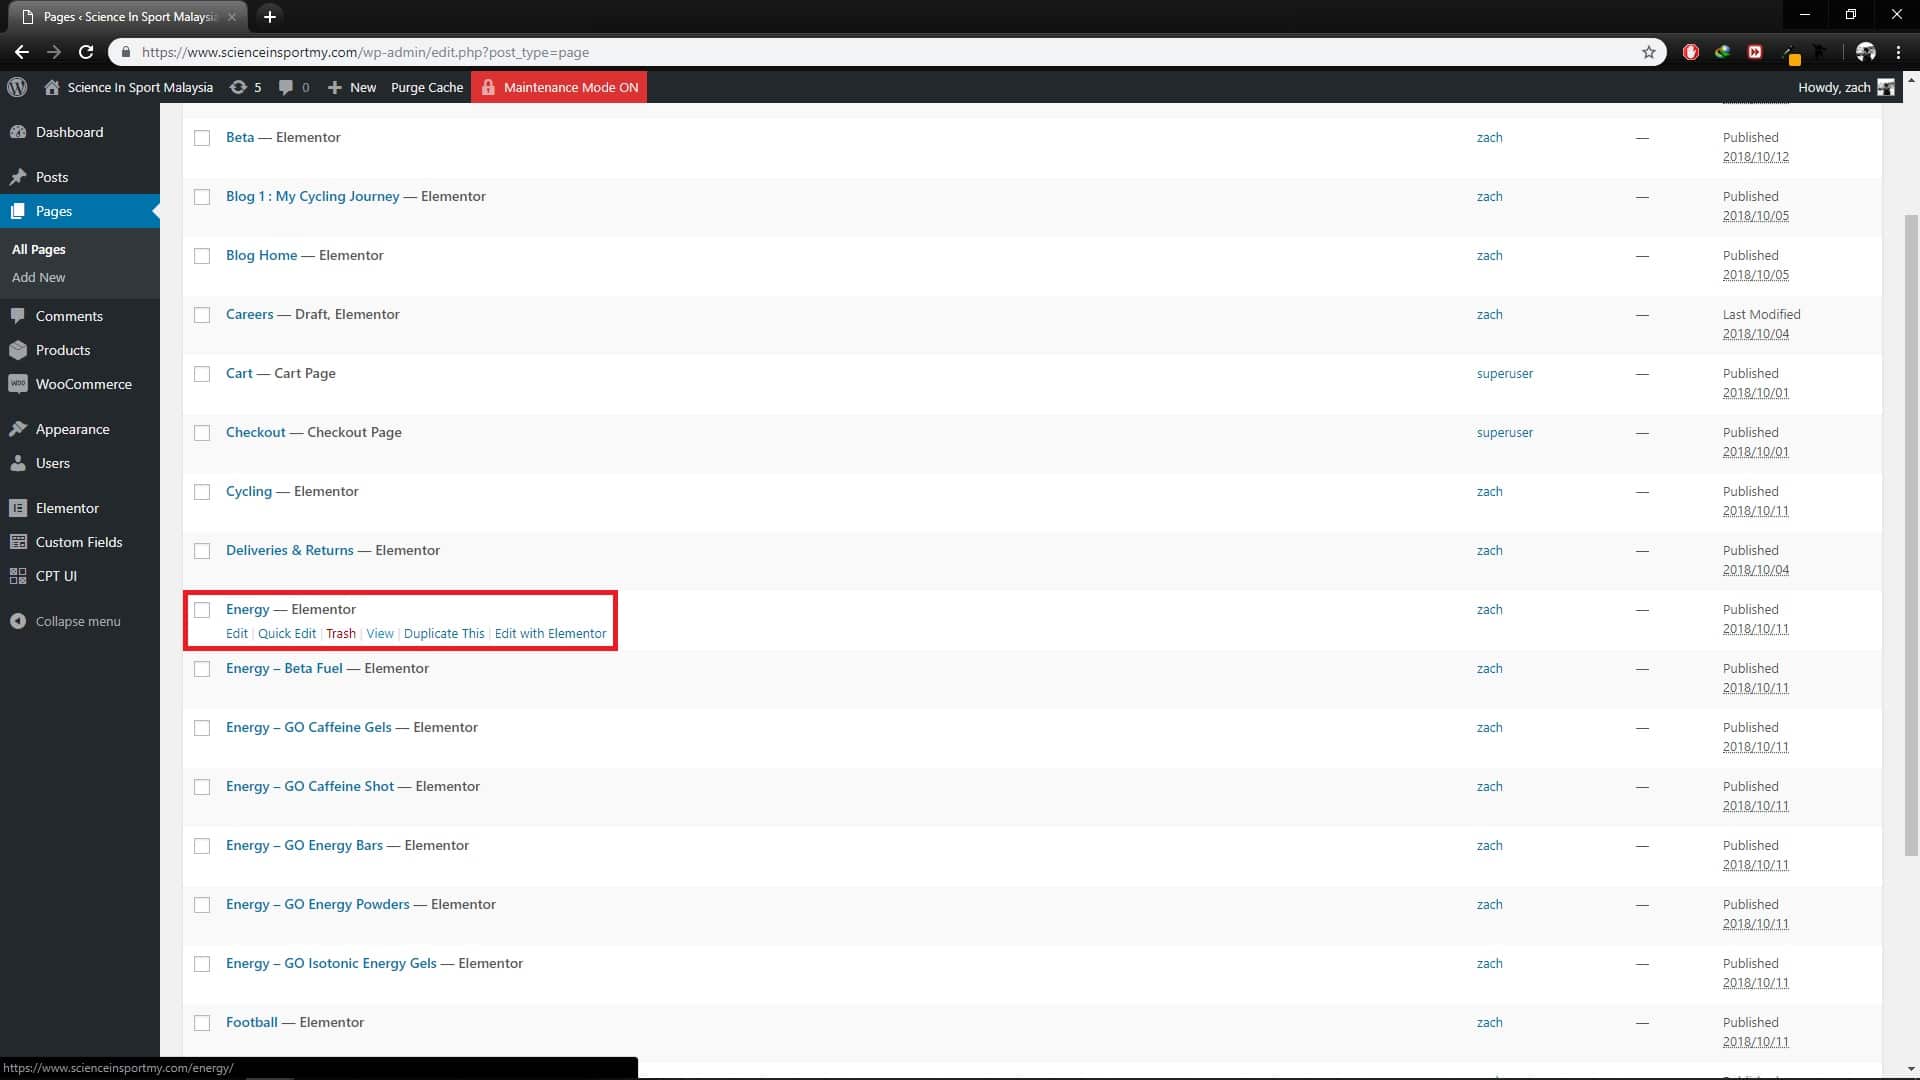Open the Pages sidebar menu item
This screenshot has height=1080, width=1920.
click(80, 211)
